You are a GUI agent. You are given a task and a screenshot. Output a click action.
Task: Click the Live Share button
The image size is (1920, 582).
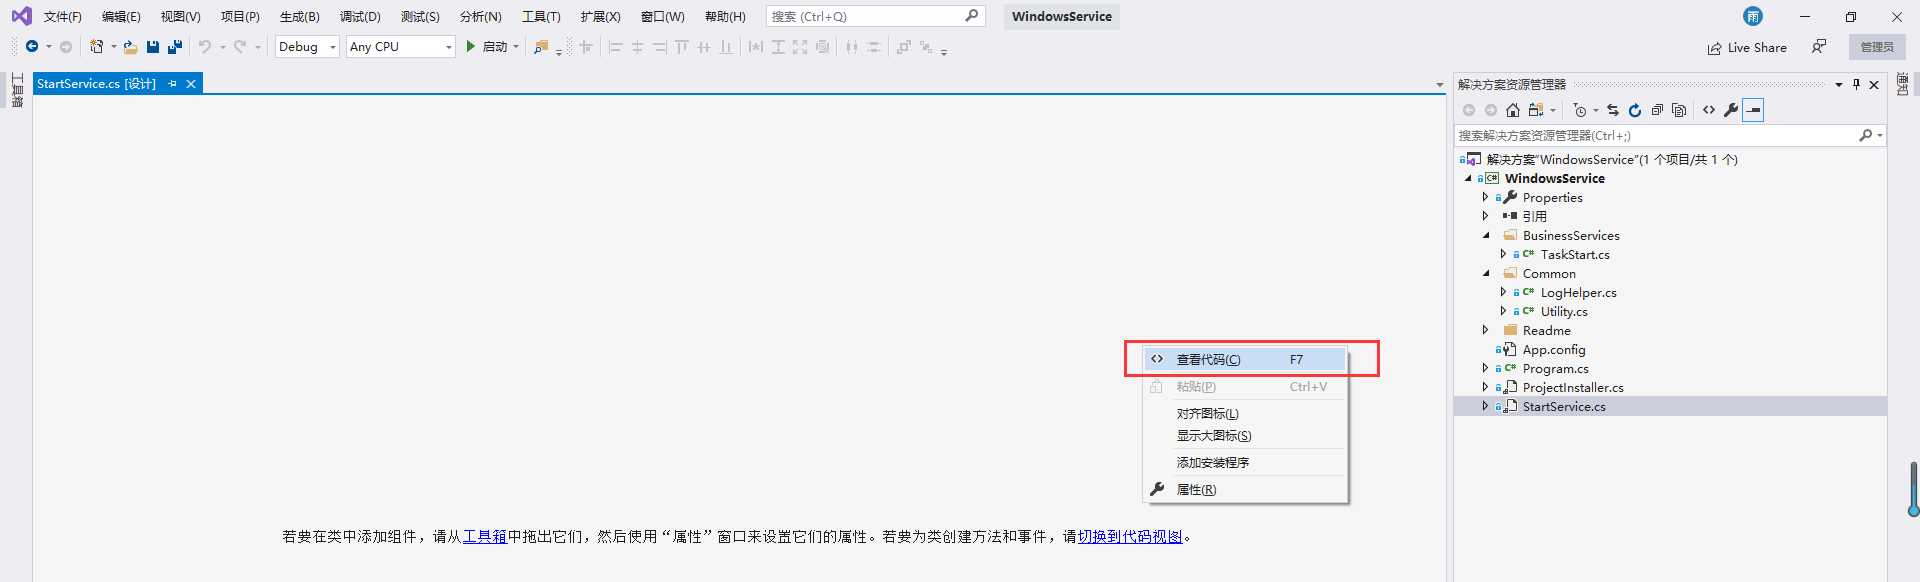(1747, 47)
